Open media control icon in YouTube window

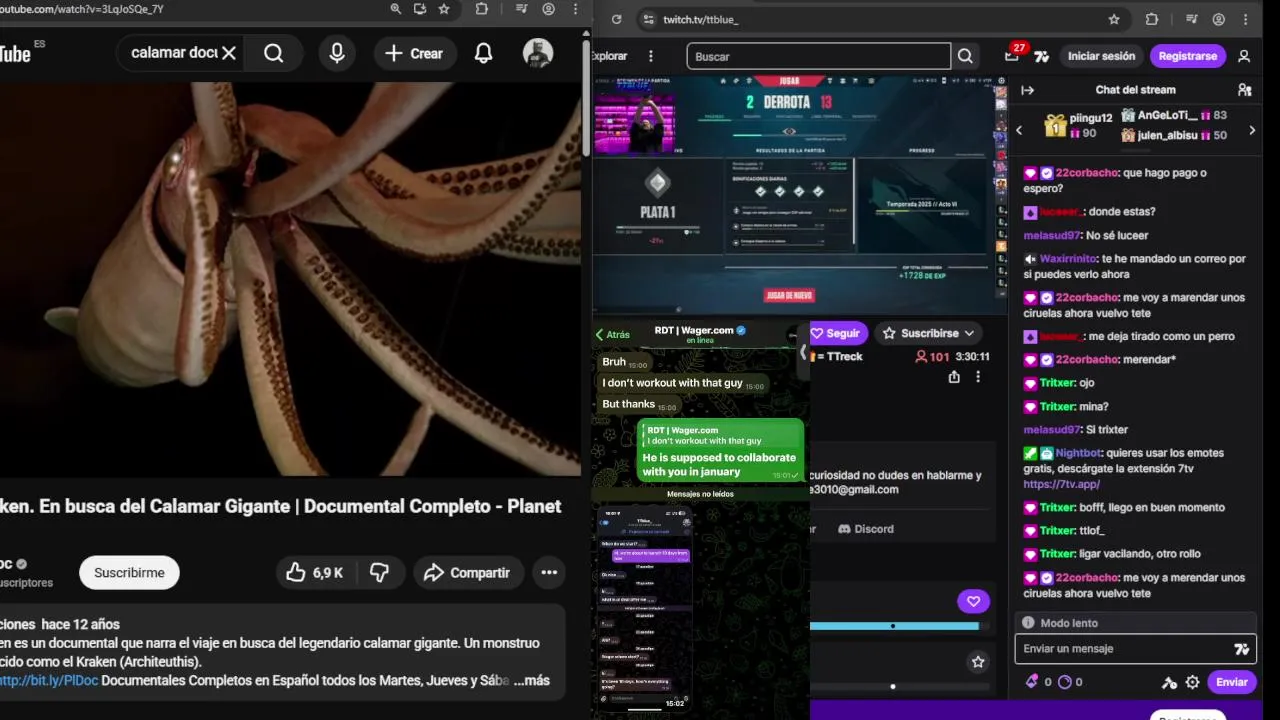pos(521,9)
